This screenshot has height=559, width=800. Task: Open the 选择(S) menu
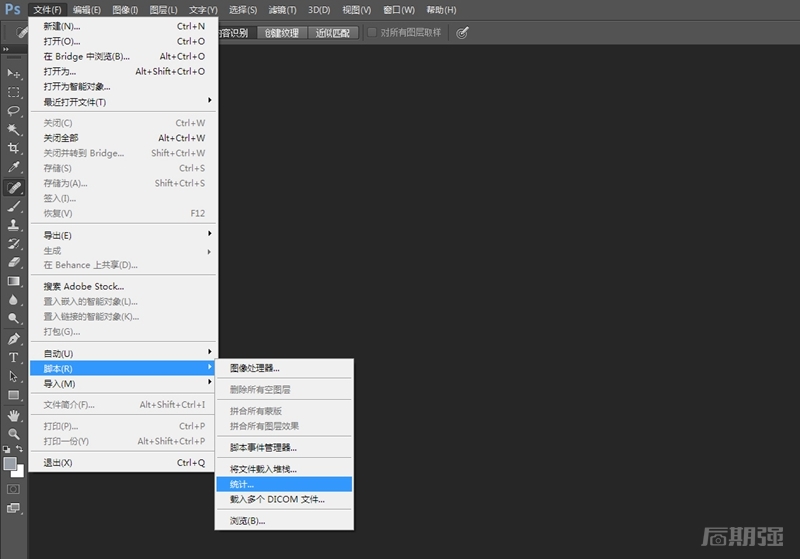(243, 10)
